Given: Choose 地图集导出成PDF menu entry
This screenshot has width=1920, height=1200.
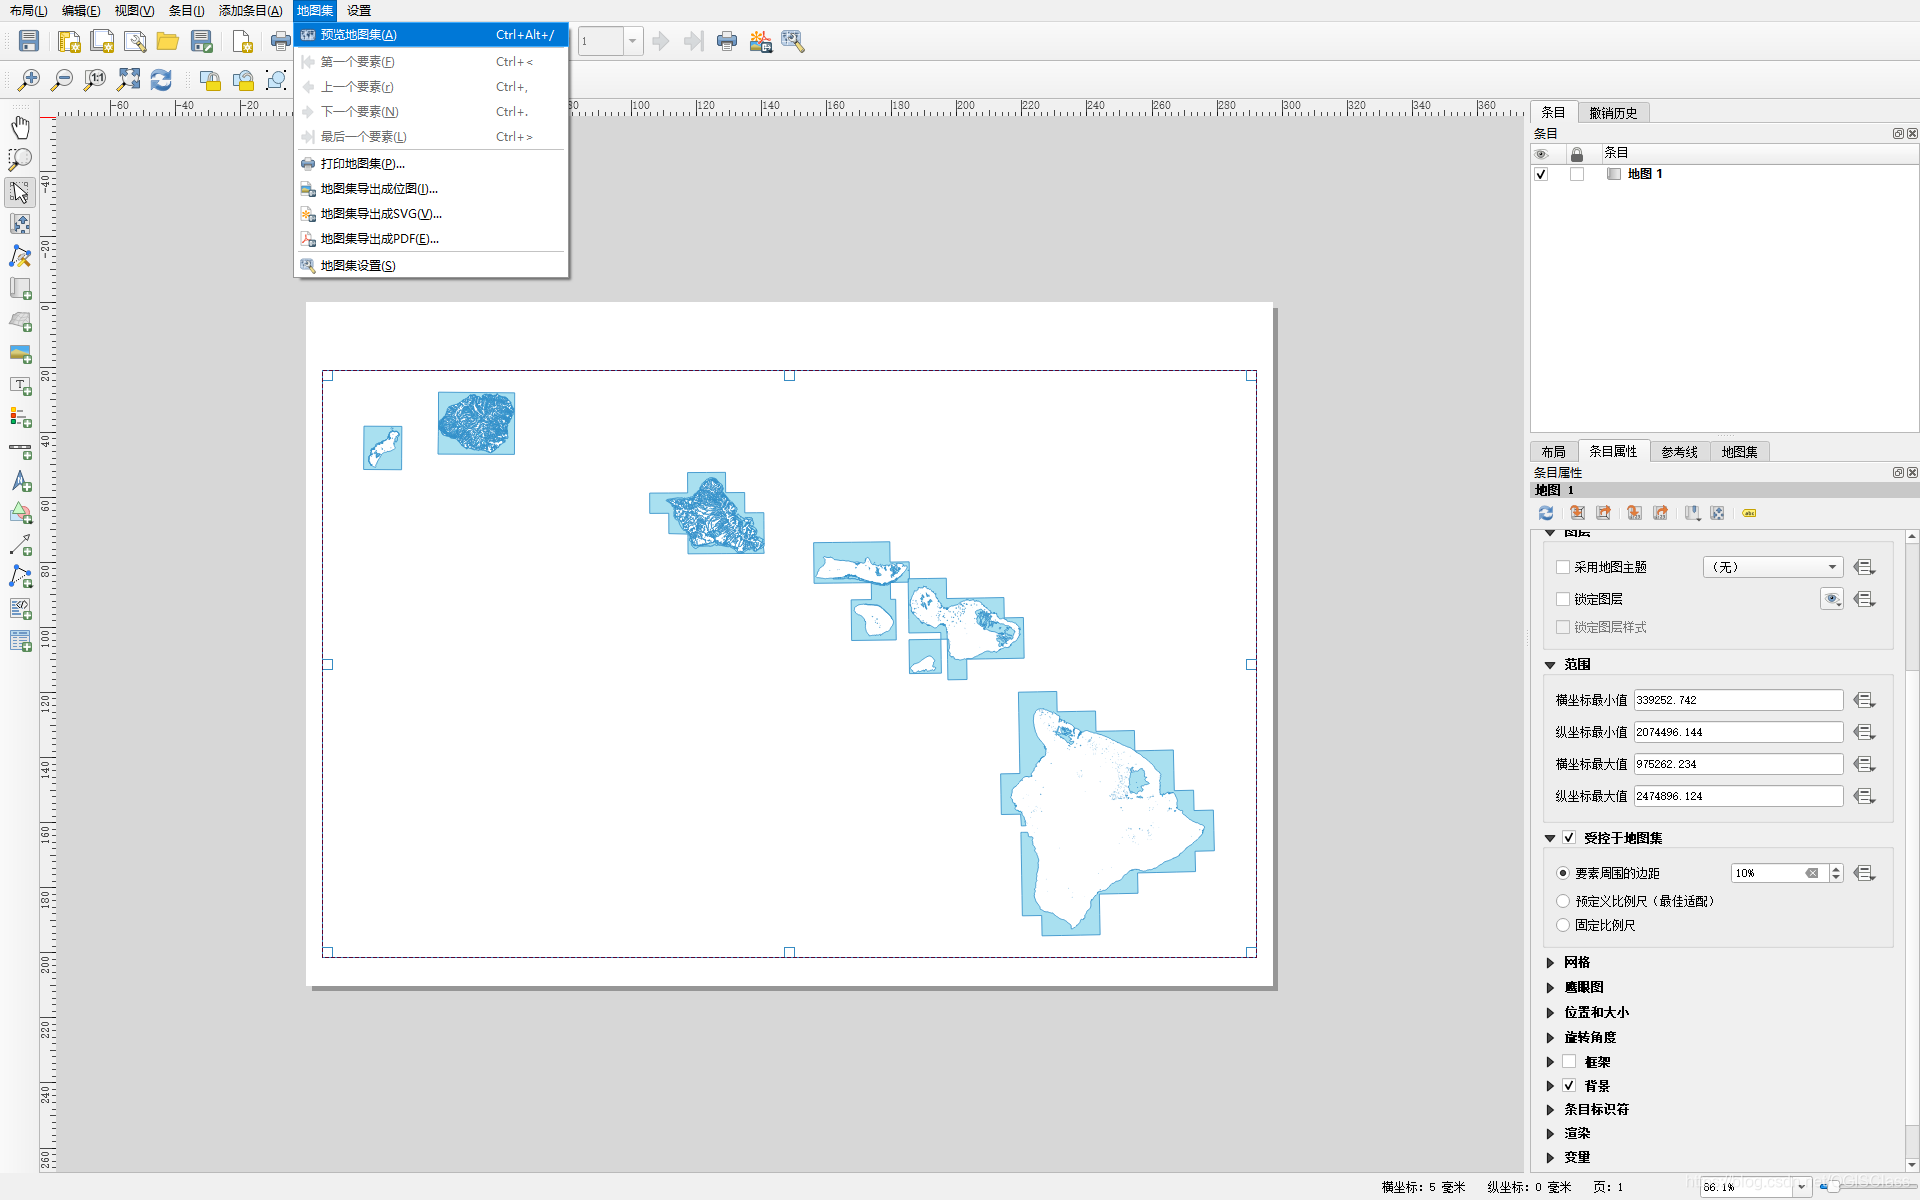Looking at the screenshot, I should coord(379,239).
